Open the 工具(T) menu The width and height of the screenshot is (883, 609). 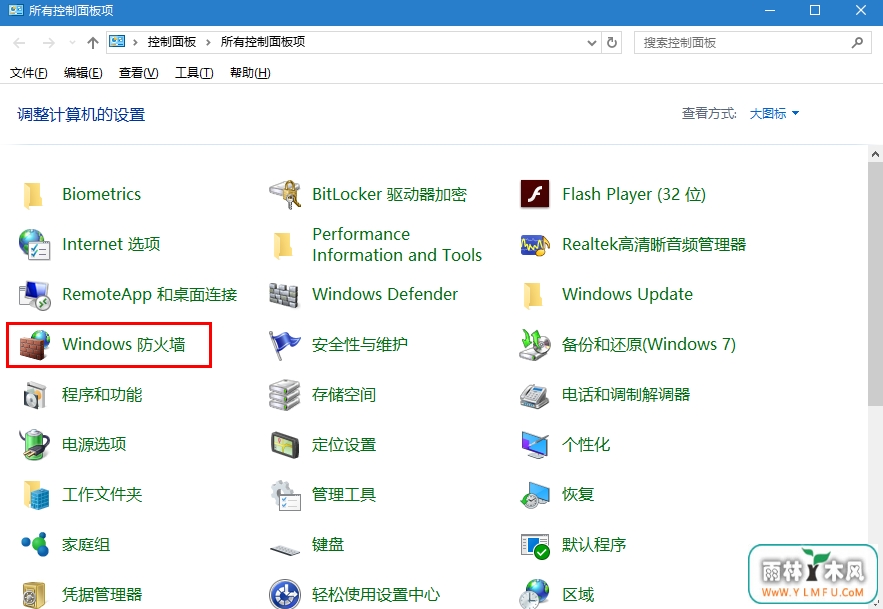194,73
